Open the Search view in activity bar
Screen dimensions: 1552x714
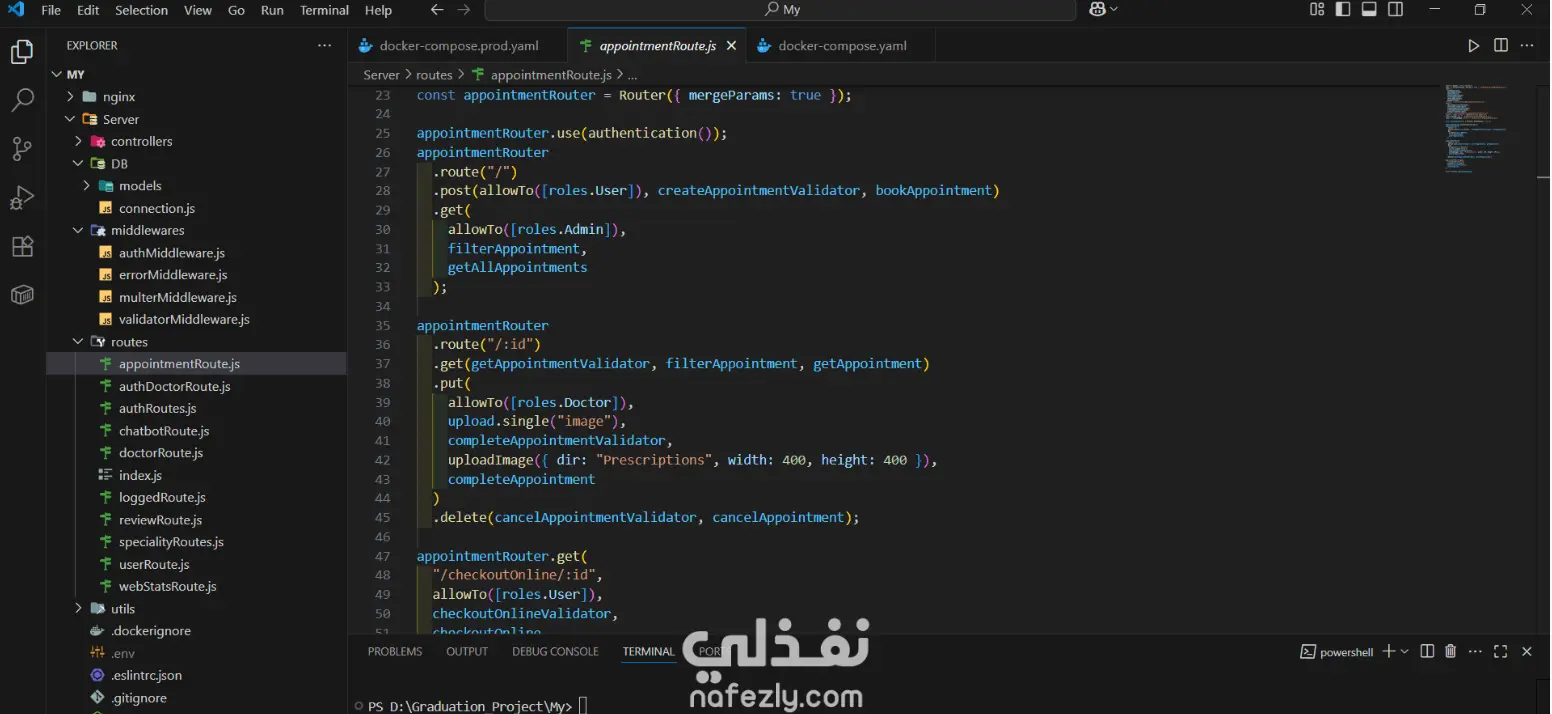click(x=22, y=100)
